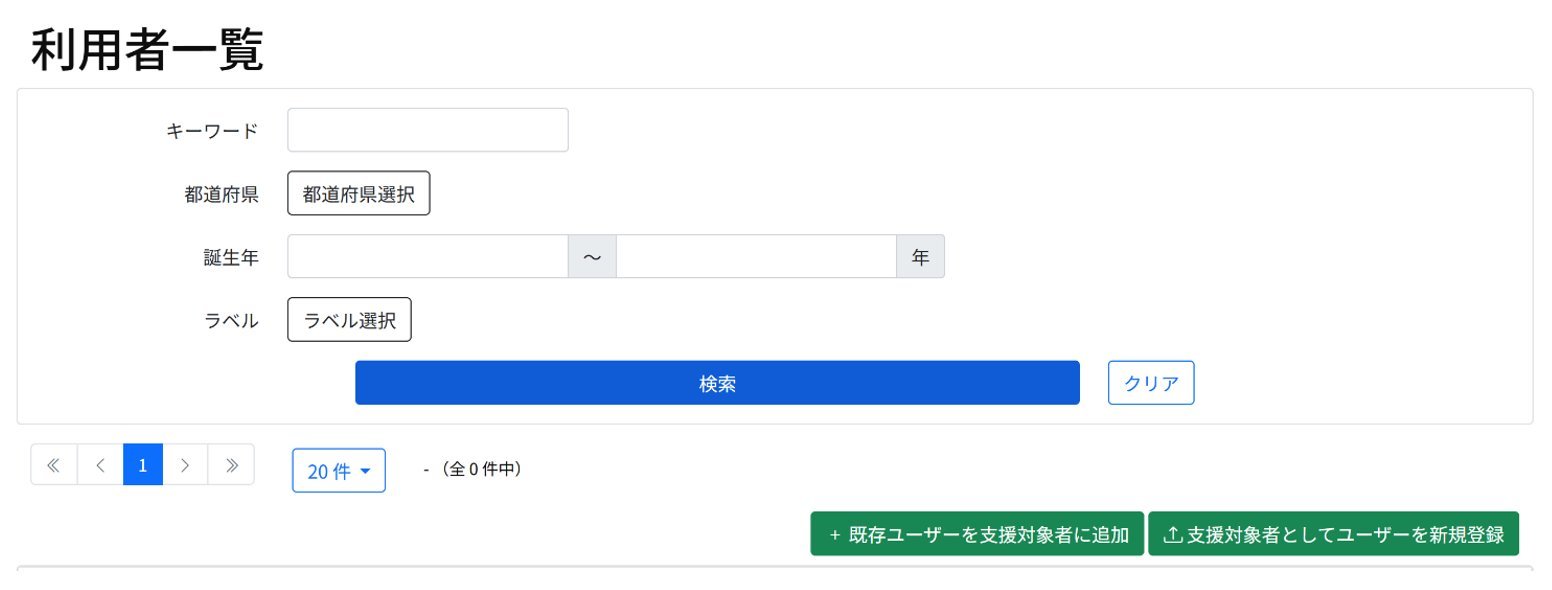Click the 誕生年 field label
Image resolution: width=1552 pixels, height=590 pixels.
[x=231, y=257]
